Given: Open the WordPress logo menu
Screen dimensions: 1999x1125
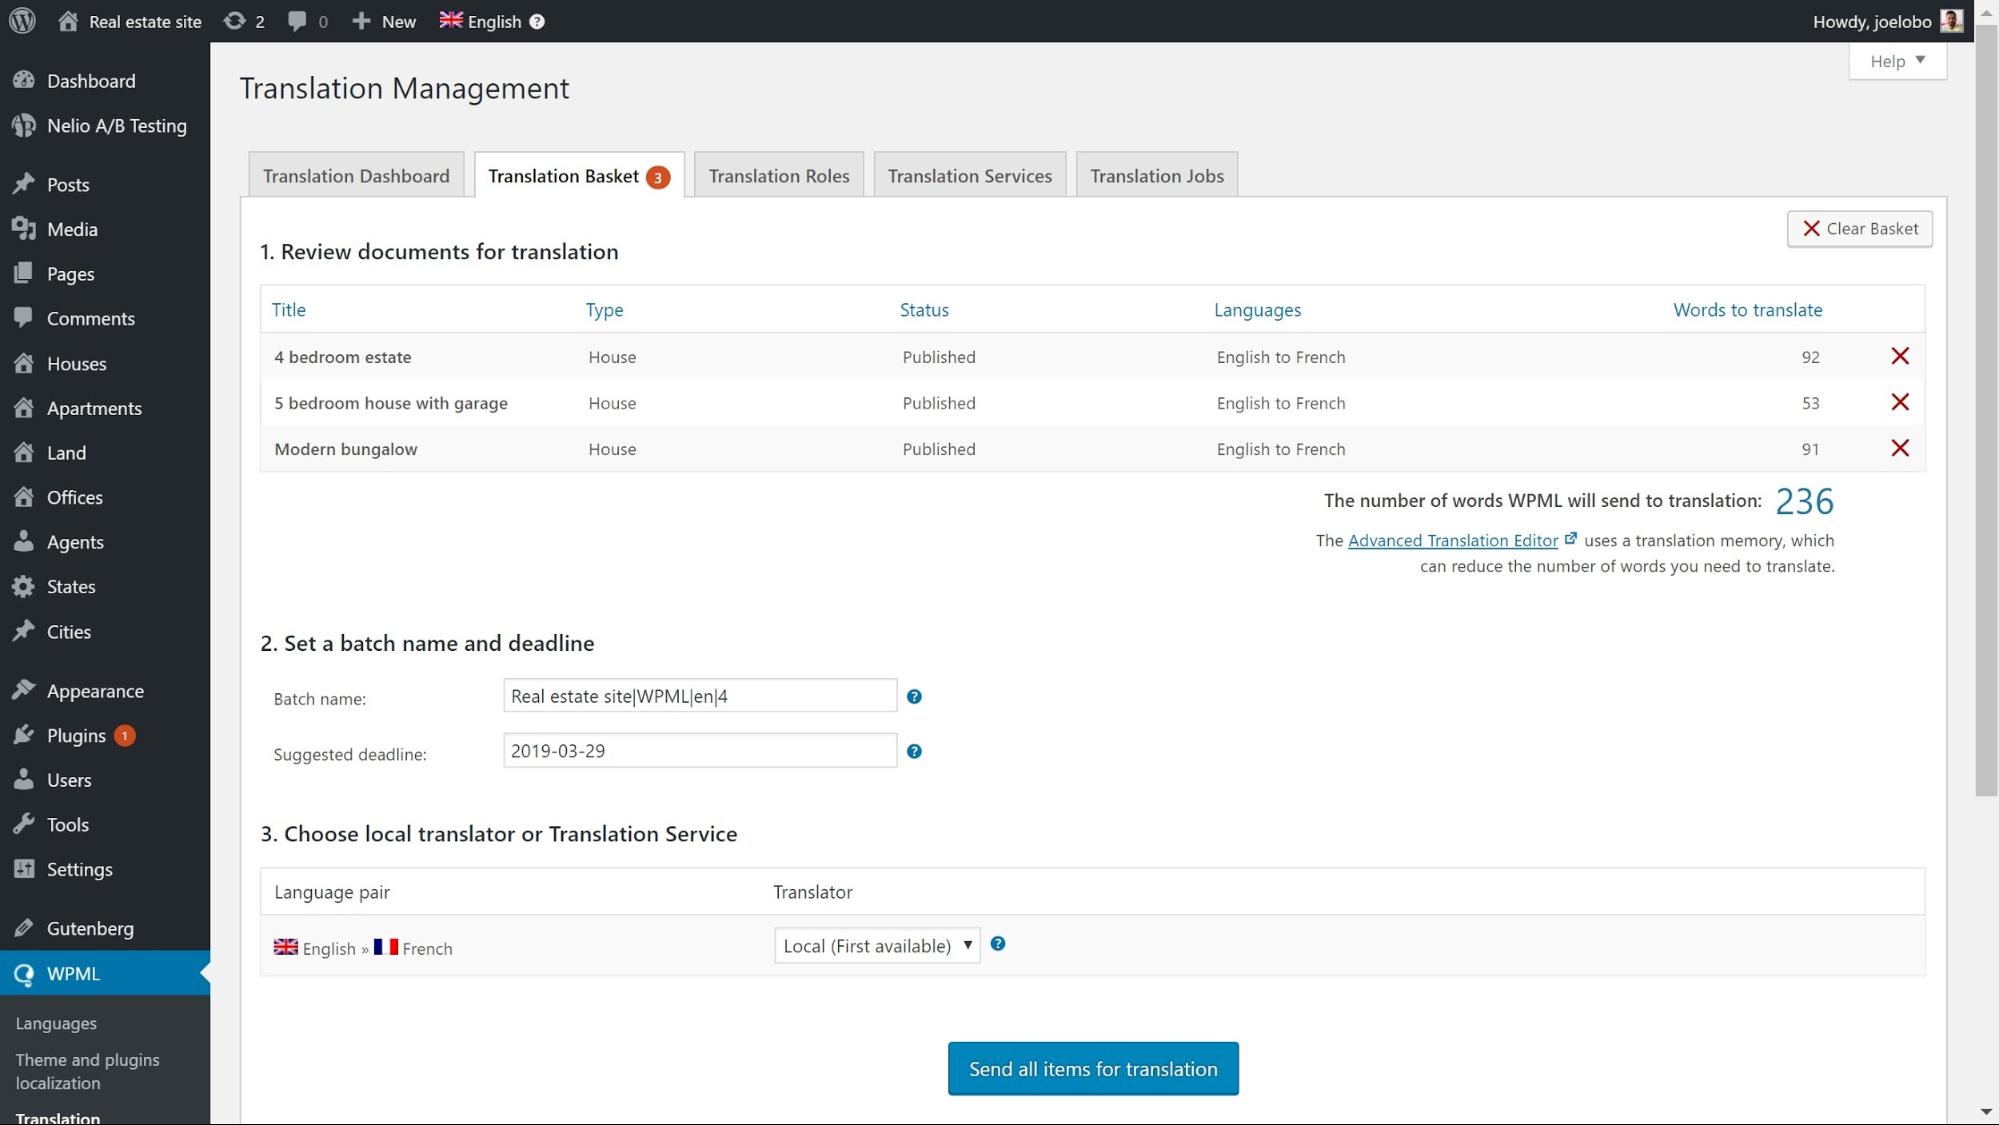Looking at the screenshot, I should pos(22,21).
